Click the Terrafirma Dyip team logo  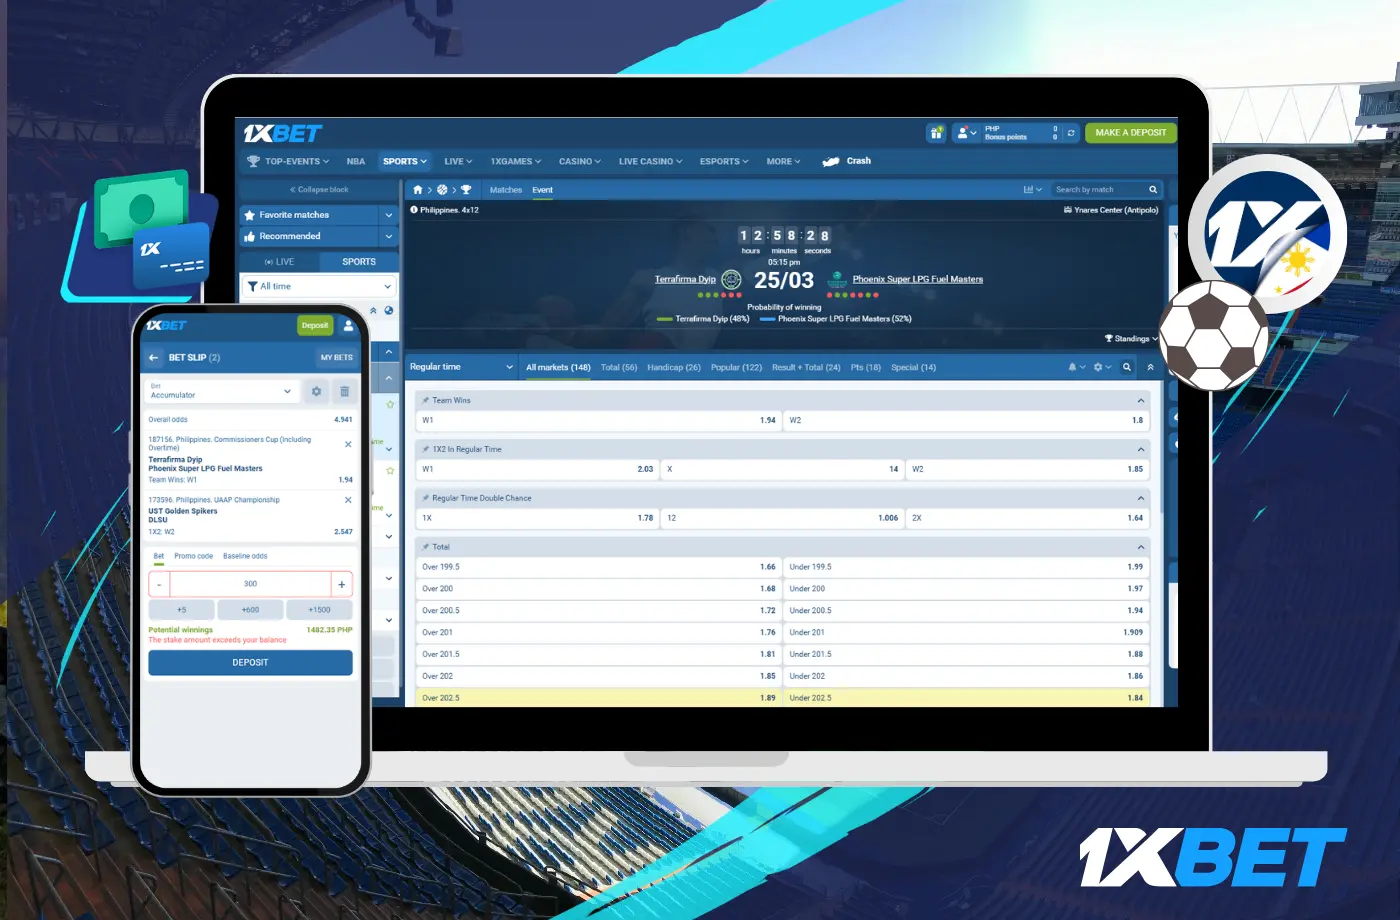pyautogui.click(x=731, y=280)
